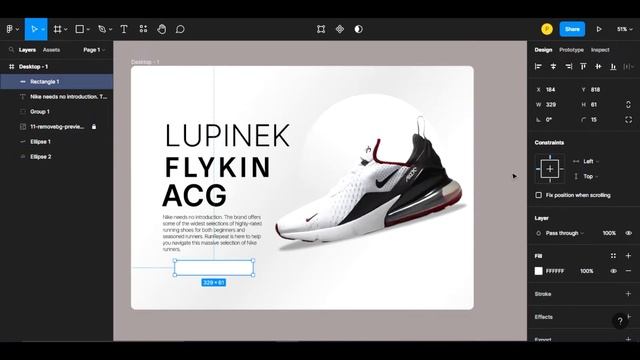Image resolution: width=640 pixels, height=360 pixels.
Task: Switch to the Design tab
Action: point(543,50)
